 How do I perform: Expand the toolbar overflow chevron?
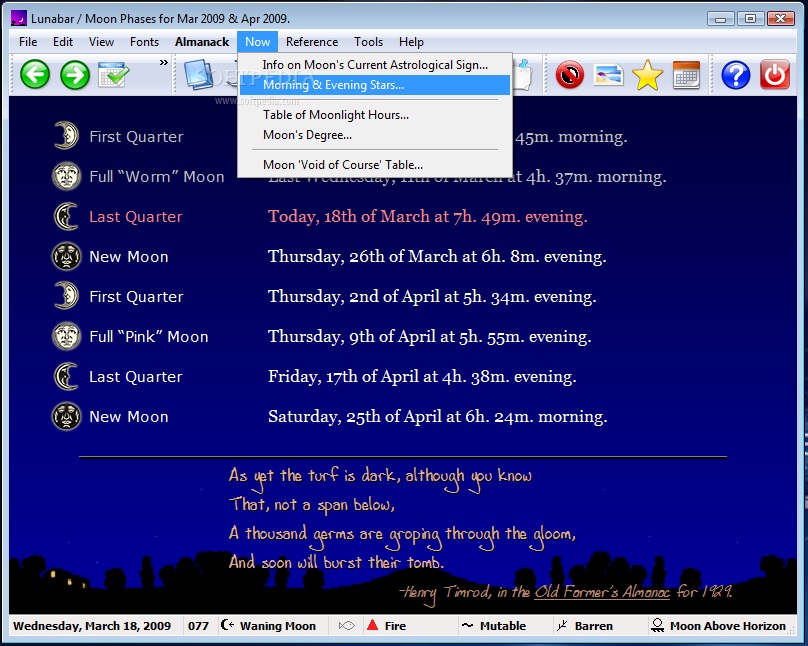point(163,62)
